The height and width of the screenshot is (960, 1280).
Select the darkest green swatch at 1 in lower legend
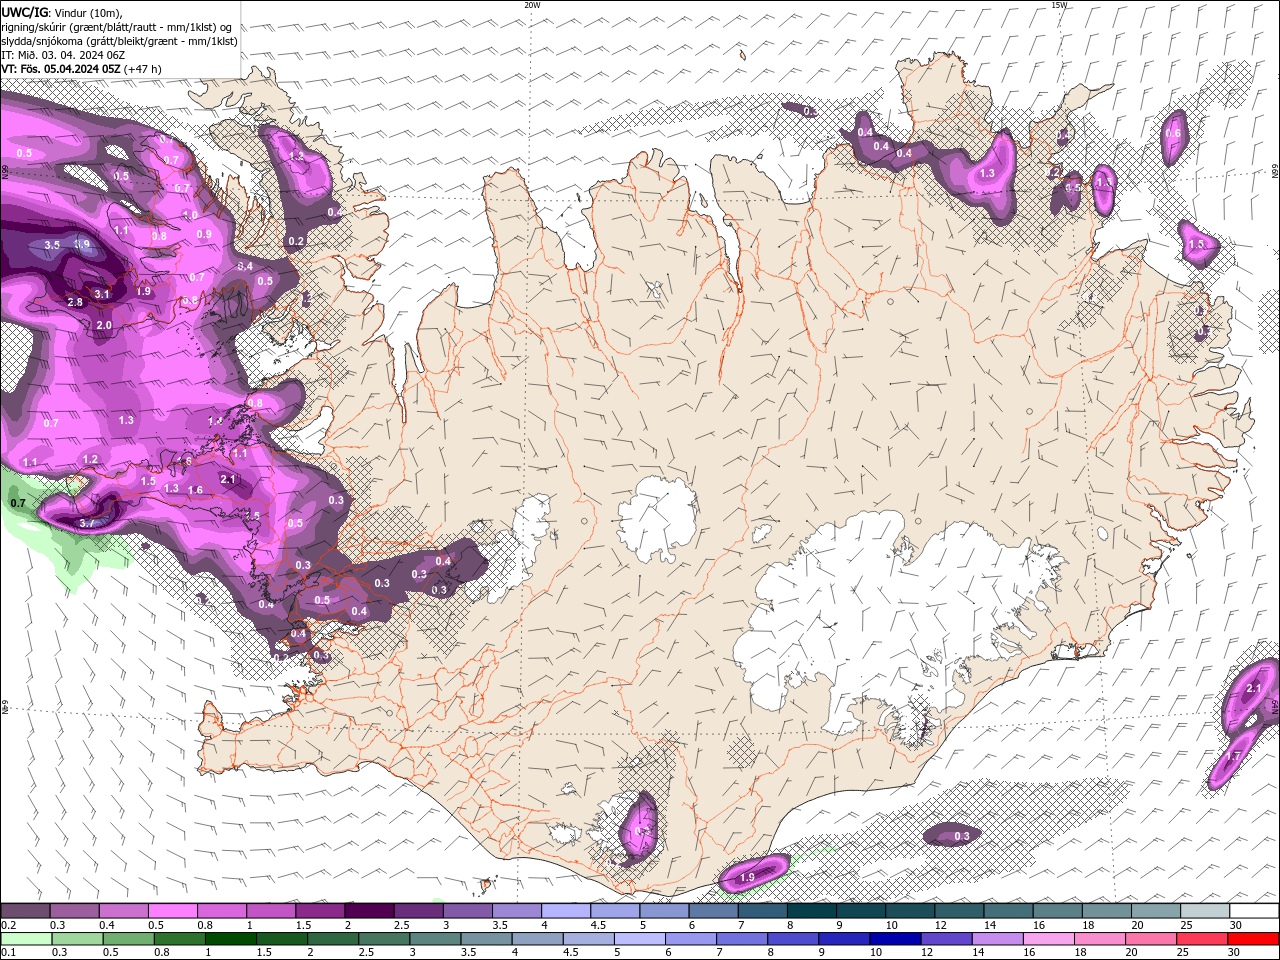(231, 939)
